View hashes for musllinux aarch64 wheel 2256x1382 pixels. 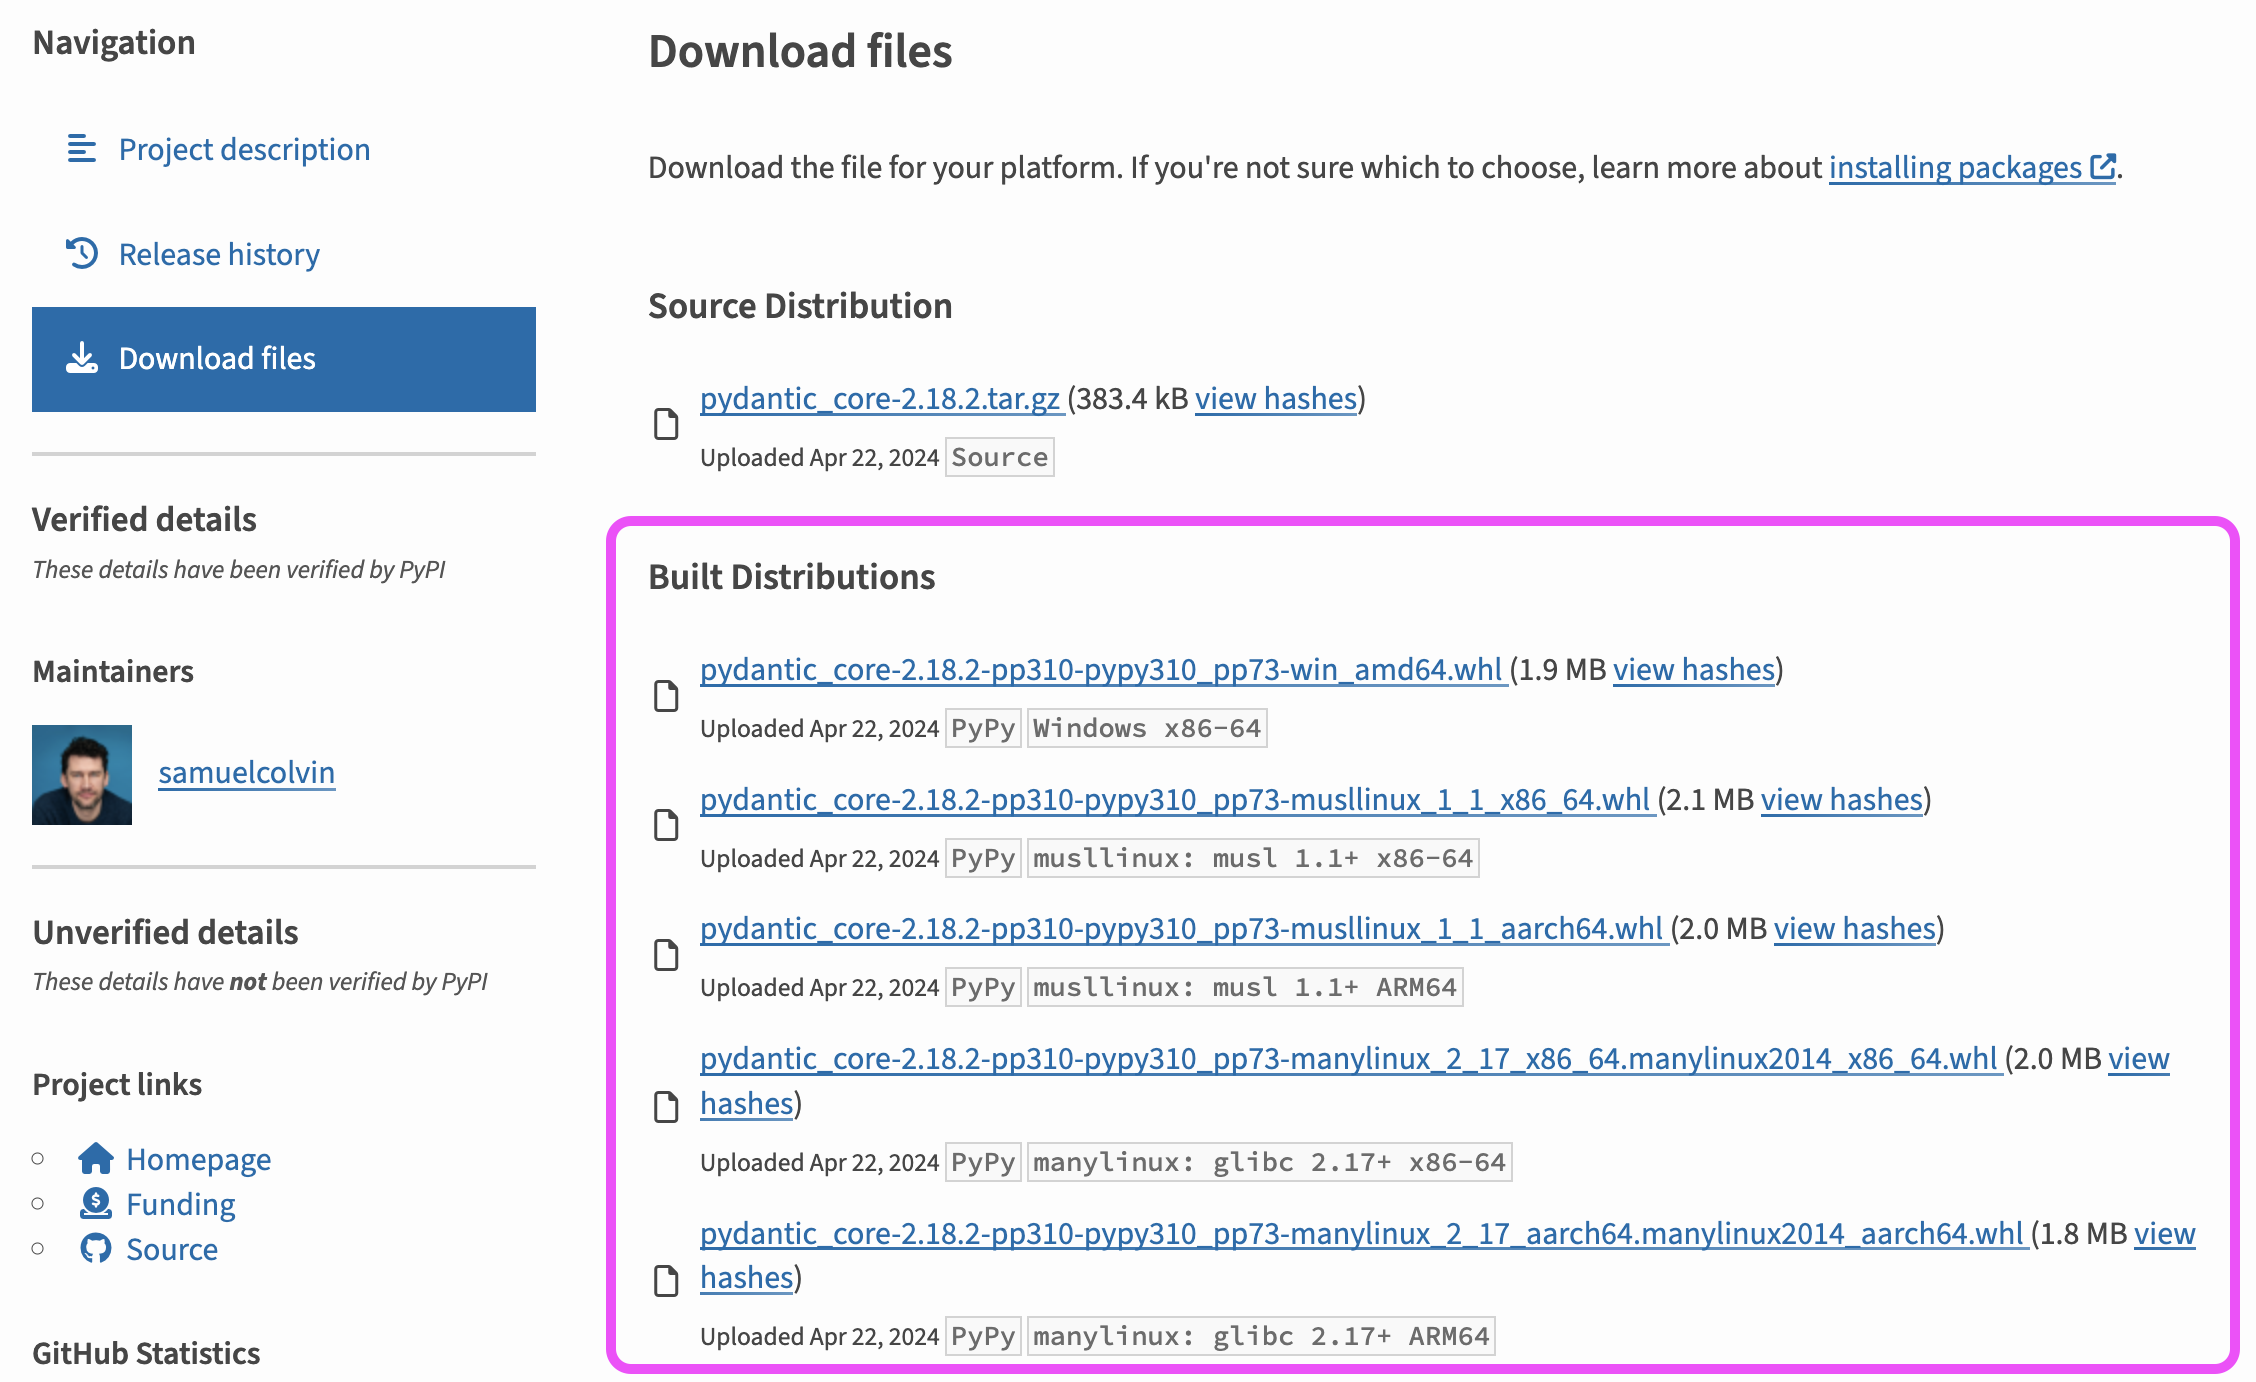[x=1854, y=929]
